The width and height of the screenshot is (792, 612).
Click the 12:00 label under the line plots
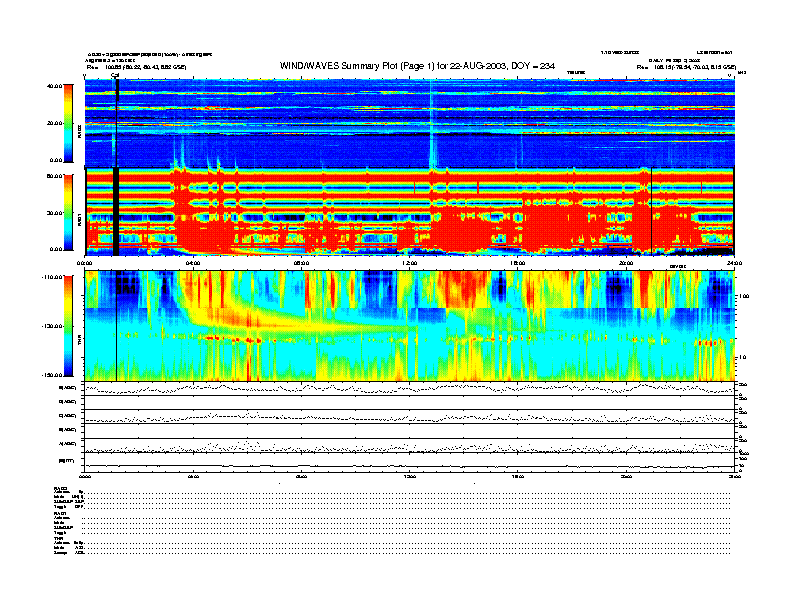coord(410,476)
